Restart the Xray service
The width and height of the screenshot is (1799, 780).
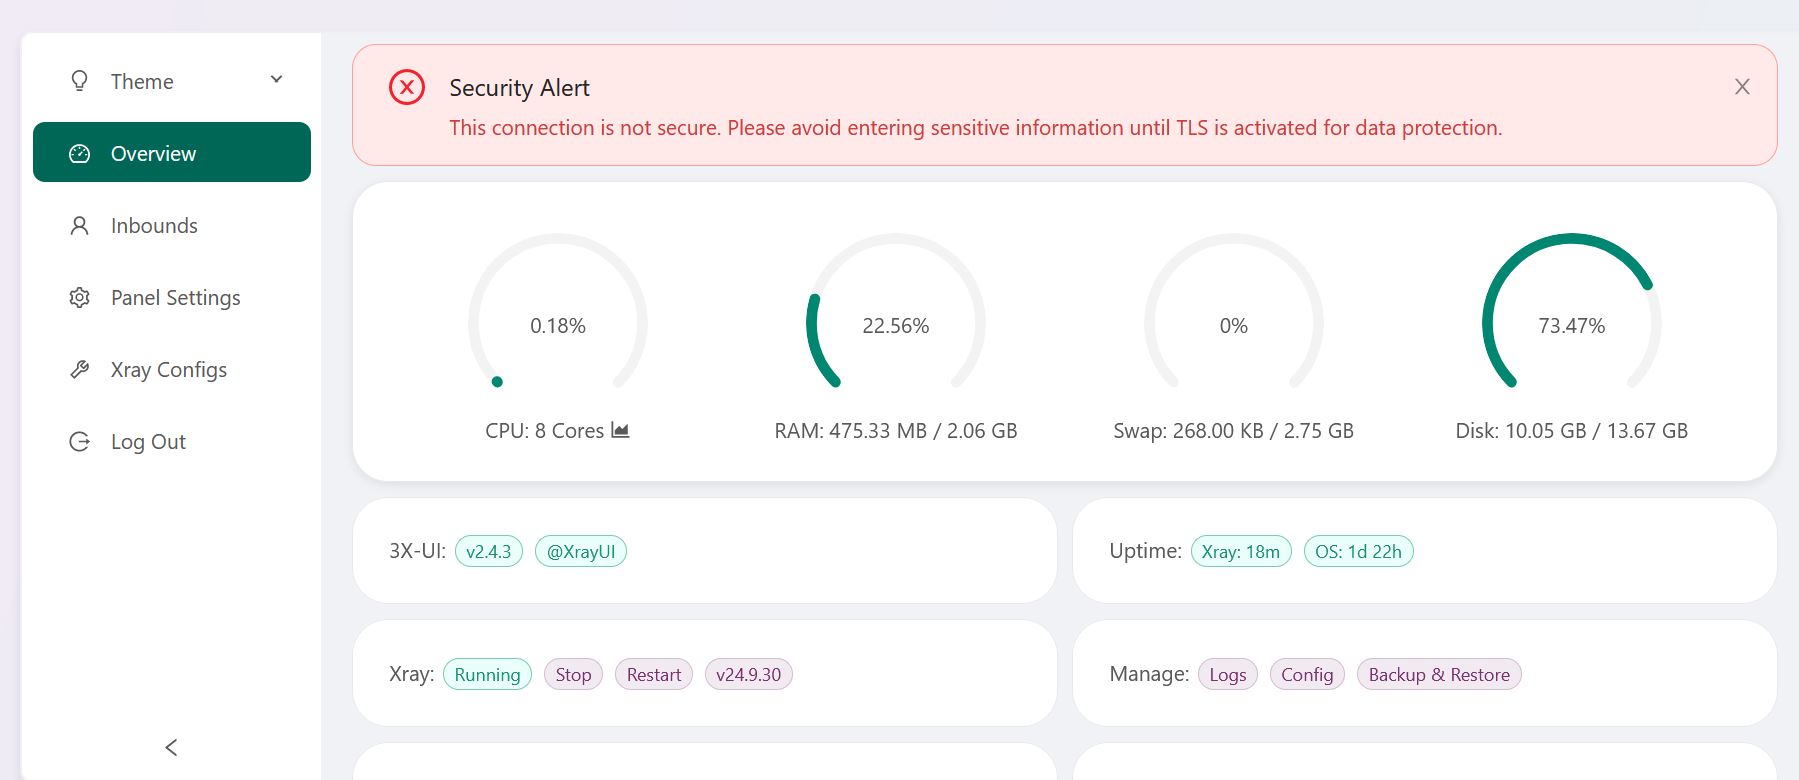(653, 675)
